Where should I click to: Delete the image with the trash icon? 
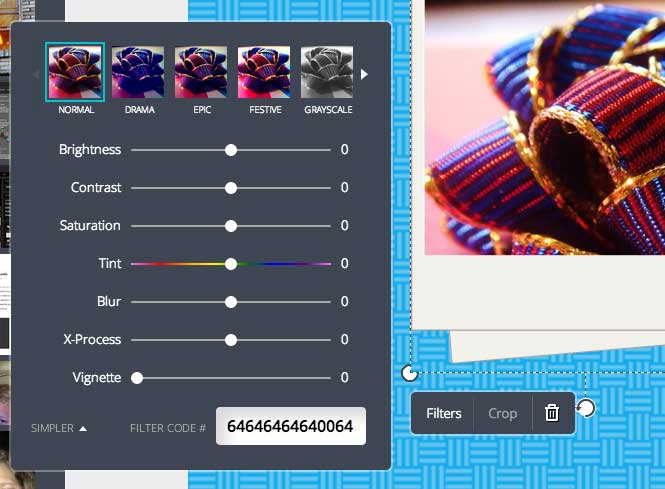click(x=552, y=413)
